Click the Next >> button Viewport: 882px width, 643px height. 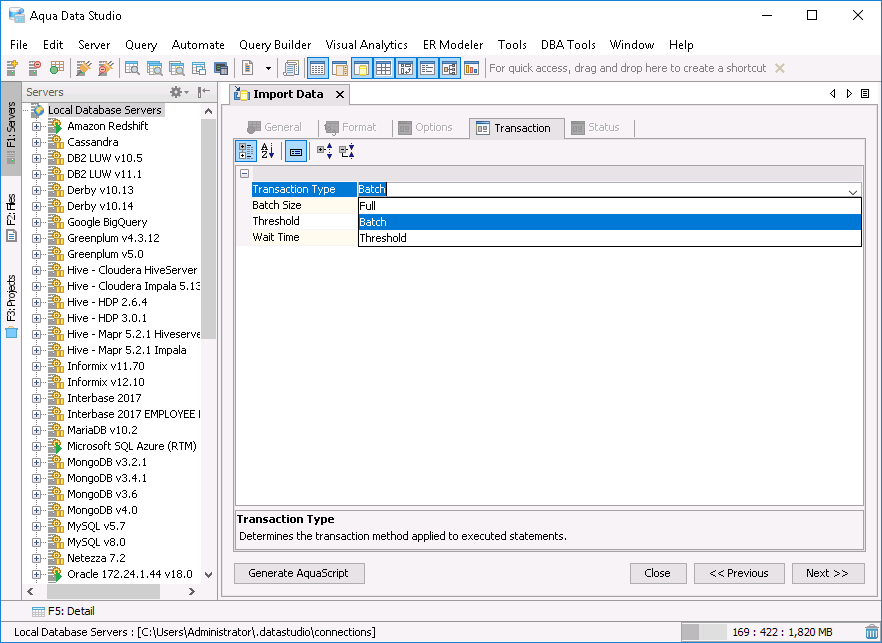point(827,573)
